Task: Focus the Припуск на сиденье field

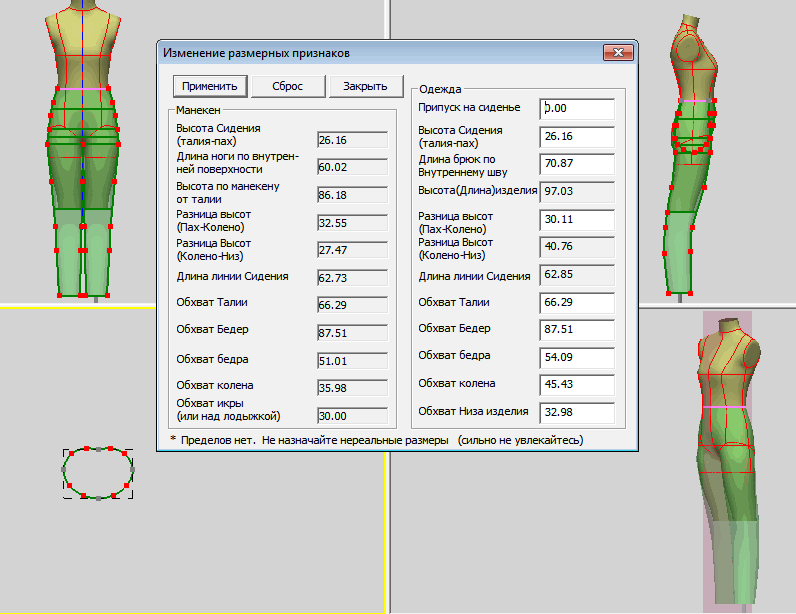Action: click(577, 108)
